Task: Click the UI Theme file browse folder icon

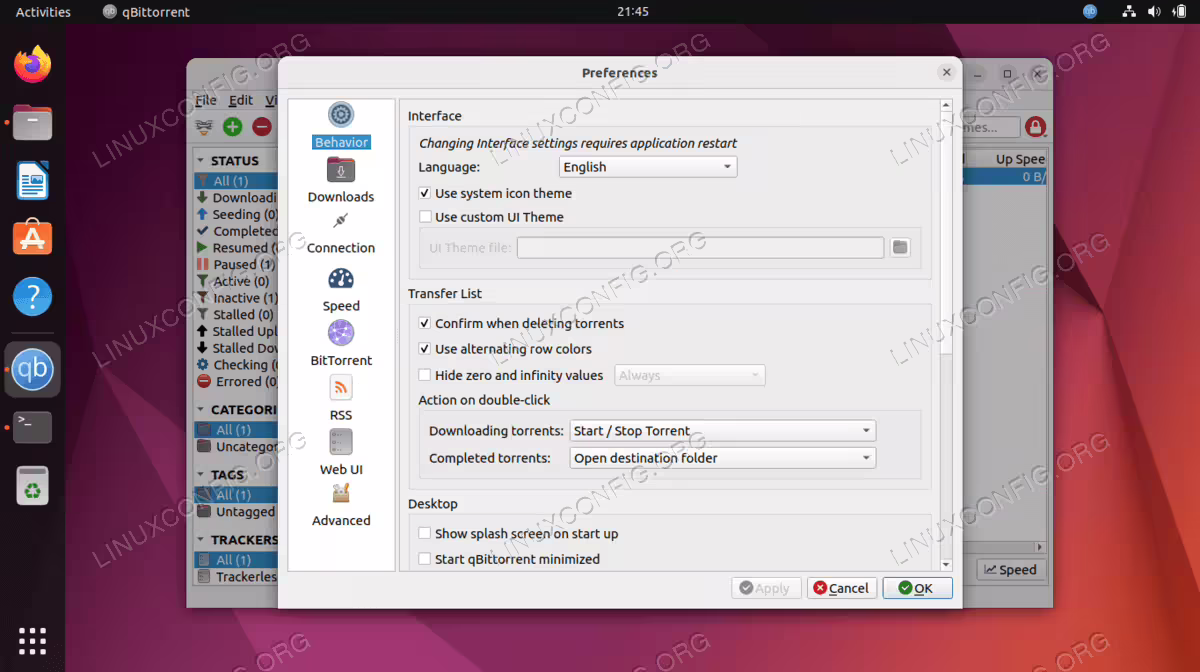Action: pyautogui.click(x=900, y=247)
